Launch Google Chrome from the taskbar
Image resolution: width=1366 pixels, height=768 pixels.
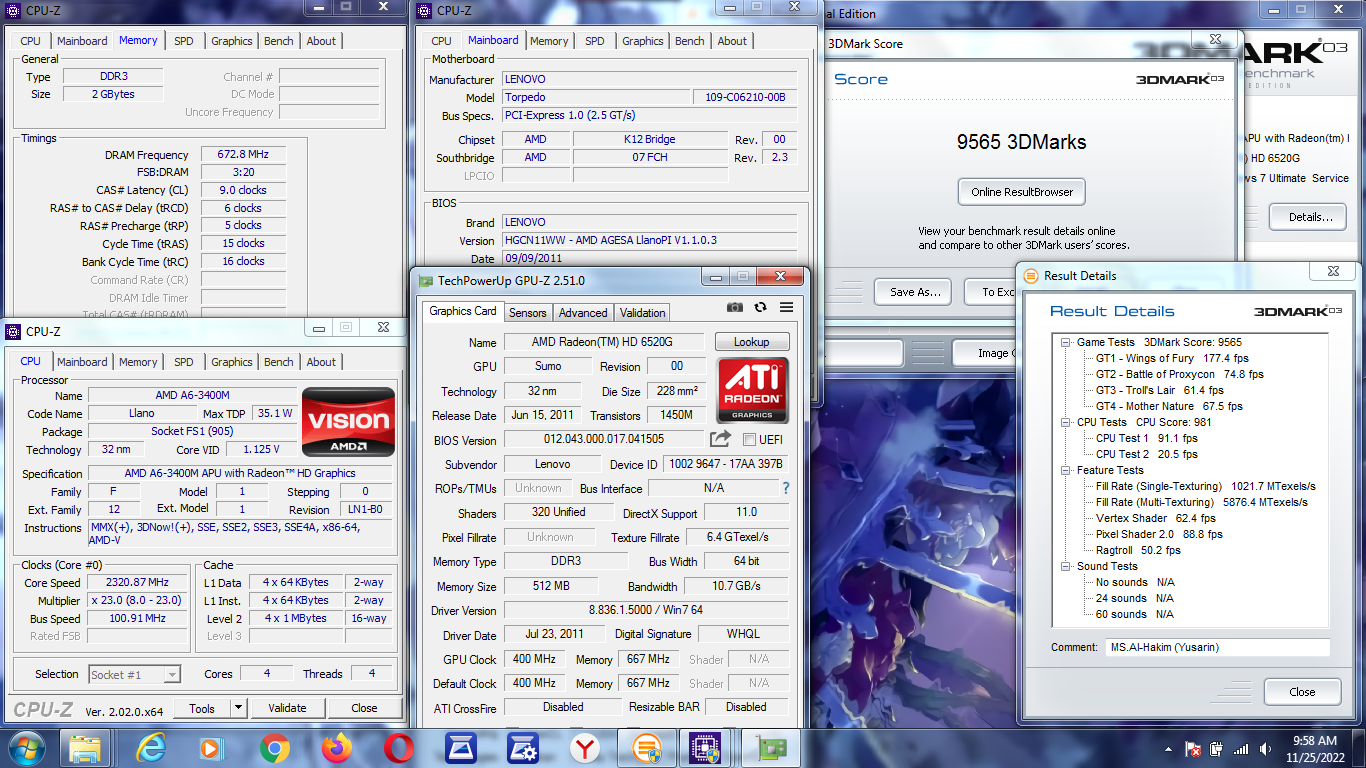(274, 748)
